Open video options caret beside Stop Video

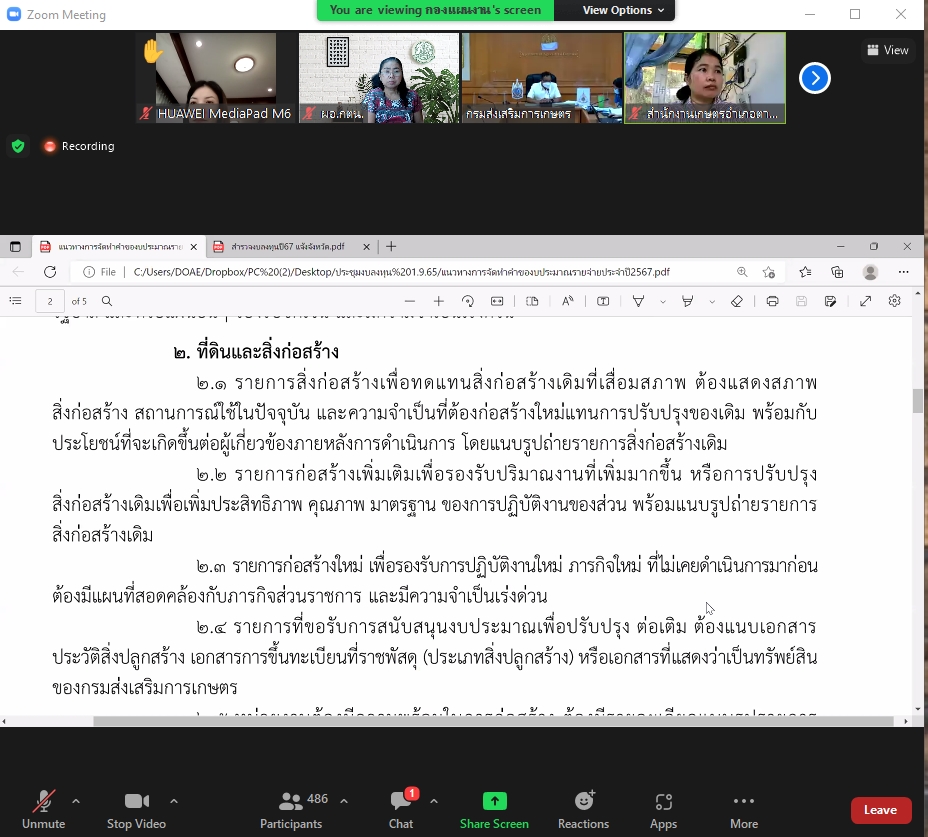pyautogui.click(x=174, y=801)
